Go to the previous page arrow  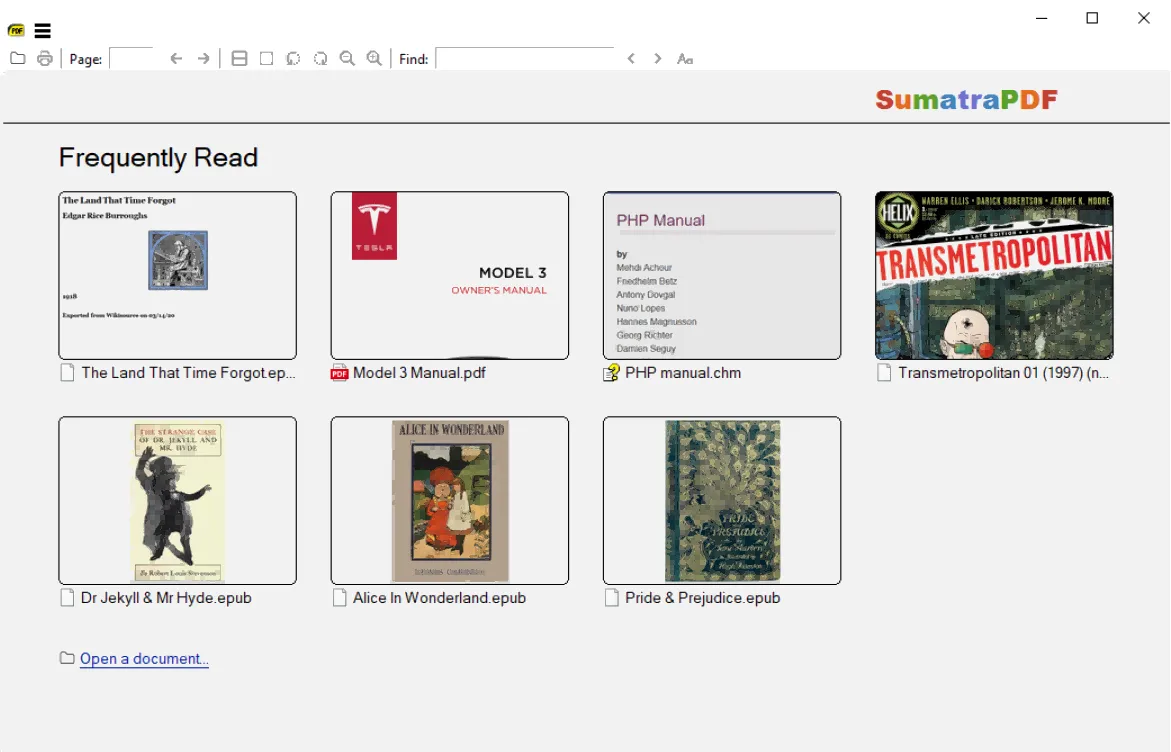tap(176, 58)
